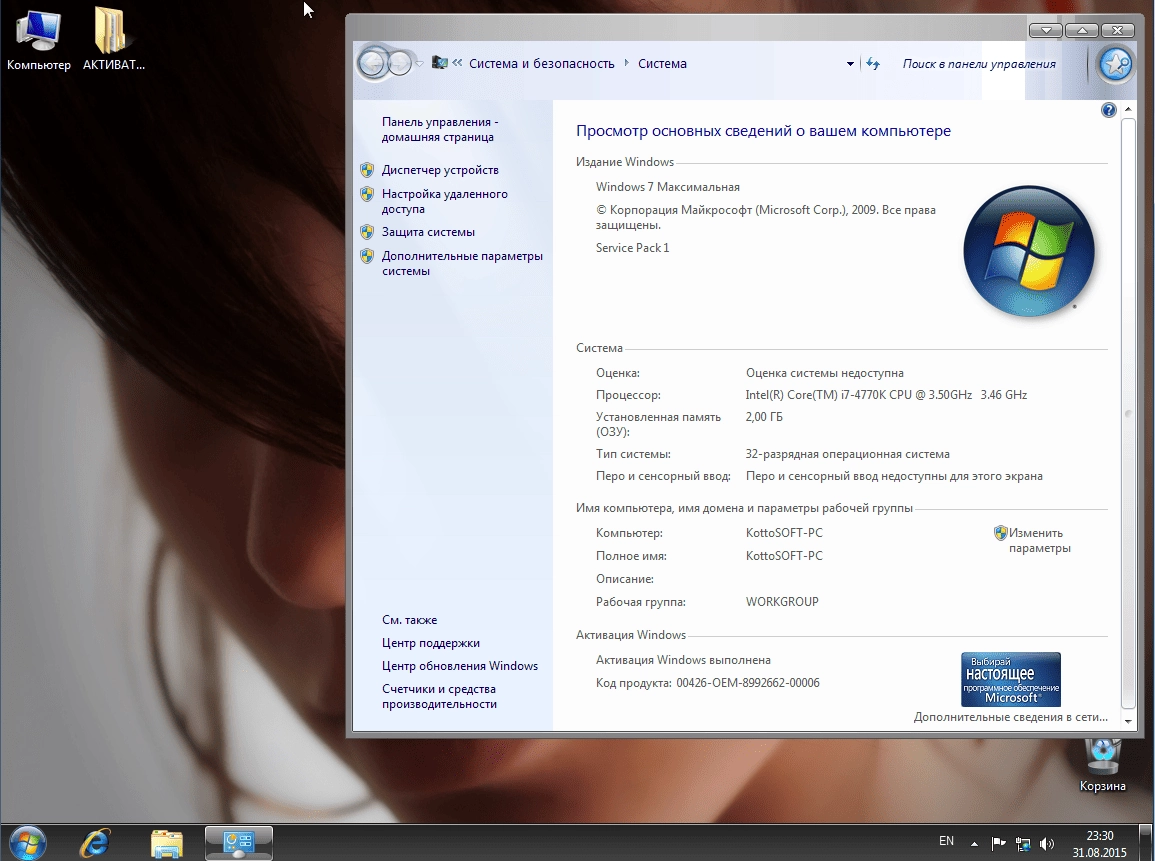Click the search star icon in panel
Screen dimensions: 1155x861
(1114, 64)
